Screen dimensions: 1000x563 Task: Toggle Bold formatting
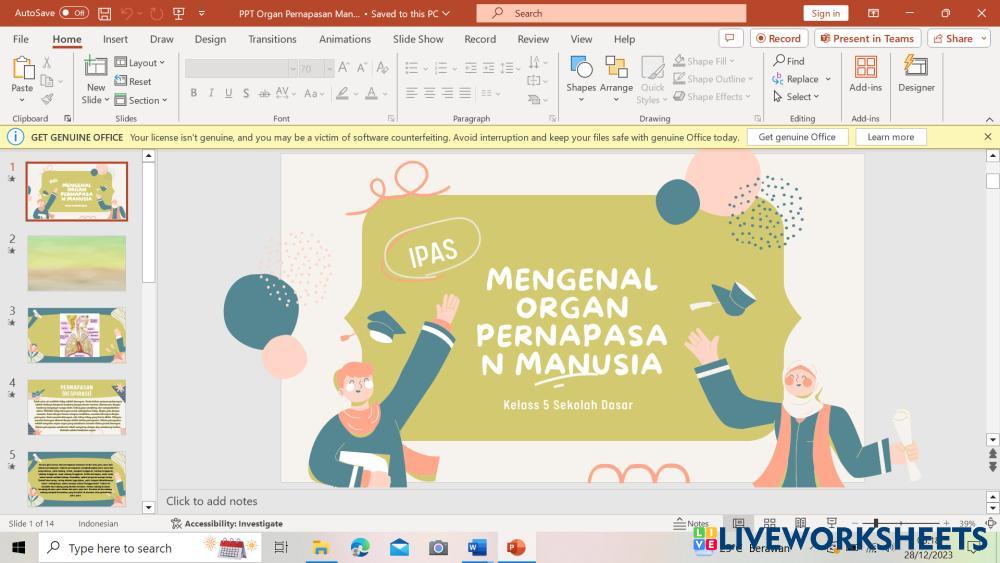coord(194,93)
